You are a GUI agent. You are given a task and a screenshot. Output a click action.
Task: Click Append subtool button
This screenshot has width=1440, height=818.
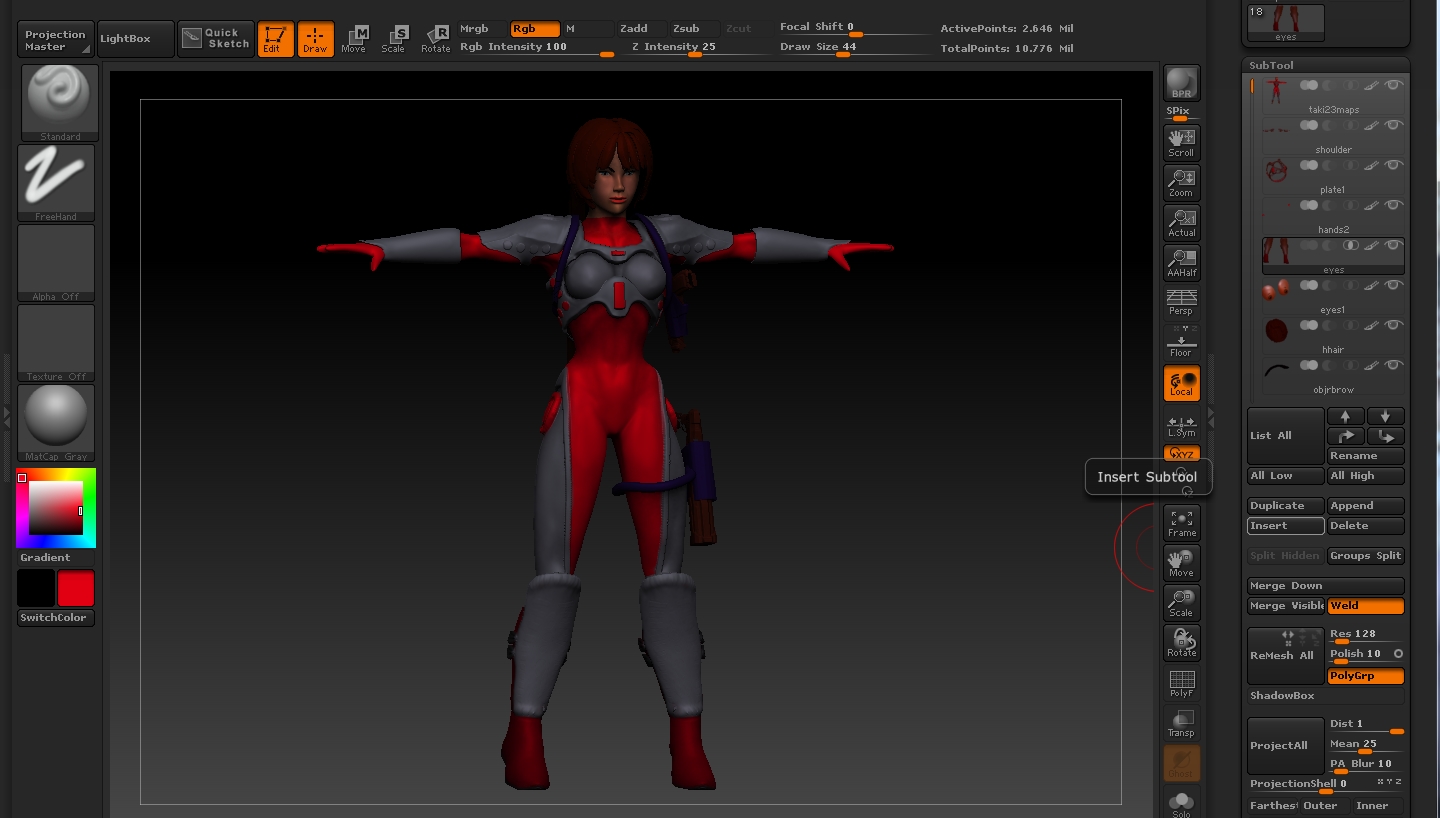[x=1365, y=506]
